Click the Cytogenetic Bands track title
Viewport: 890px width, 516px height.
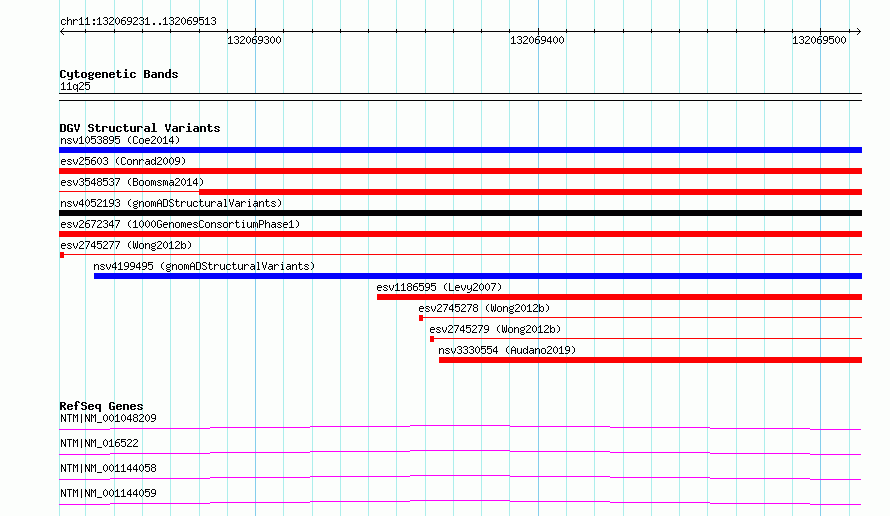pyautogui.click(x=119, y=74)
